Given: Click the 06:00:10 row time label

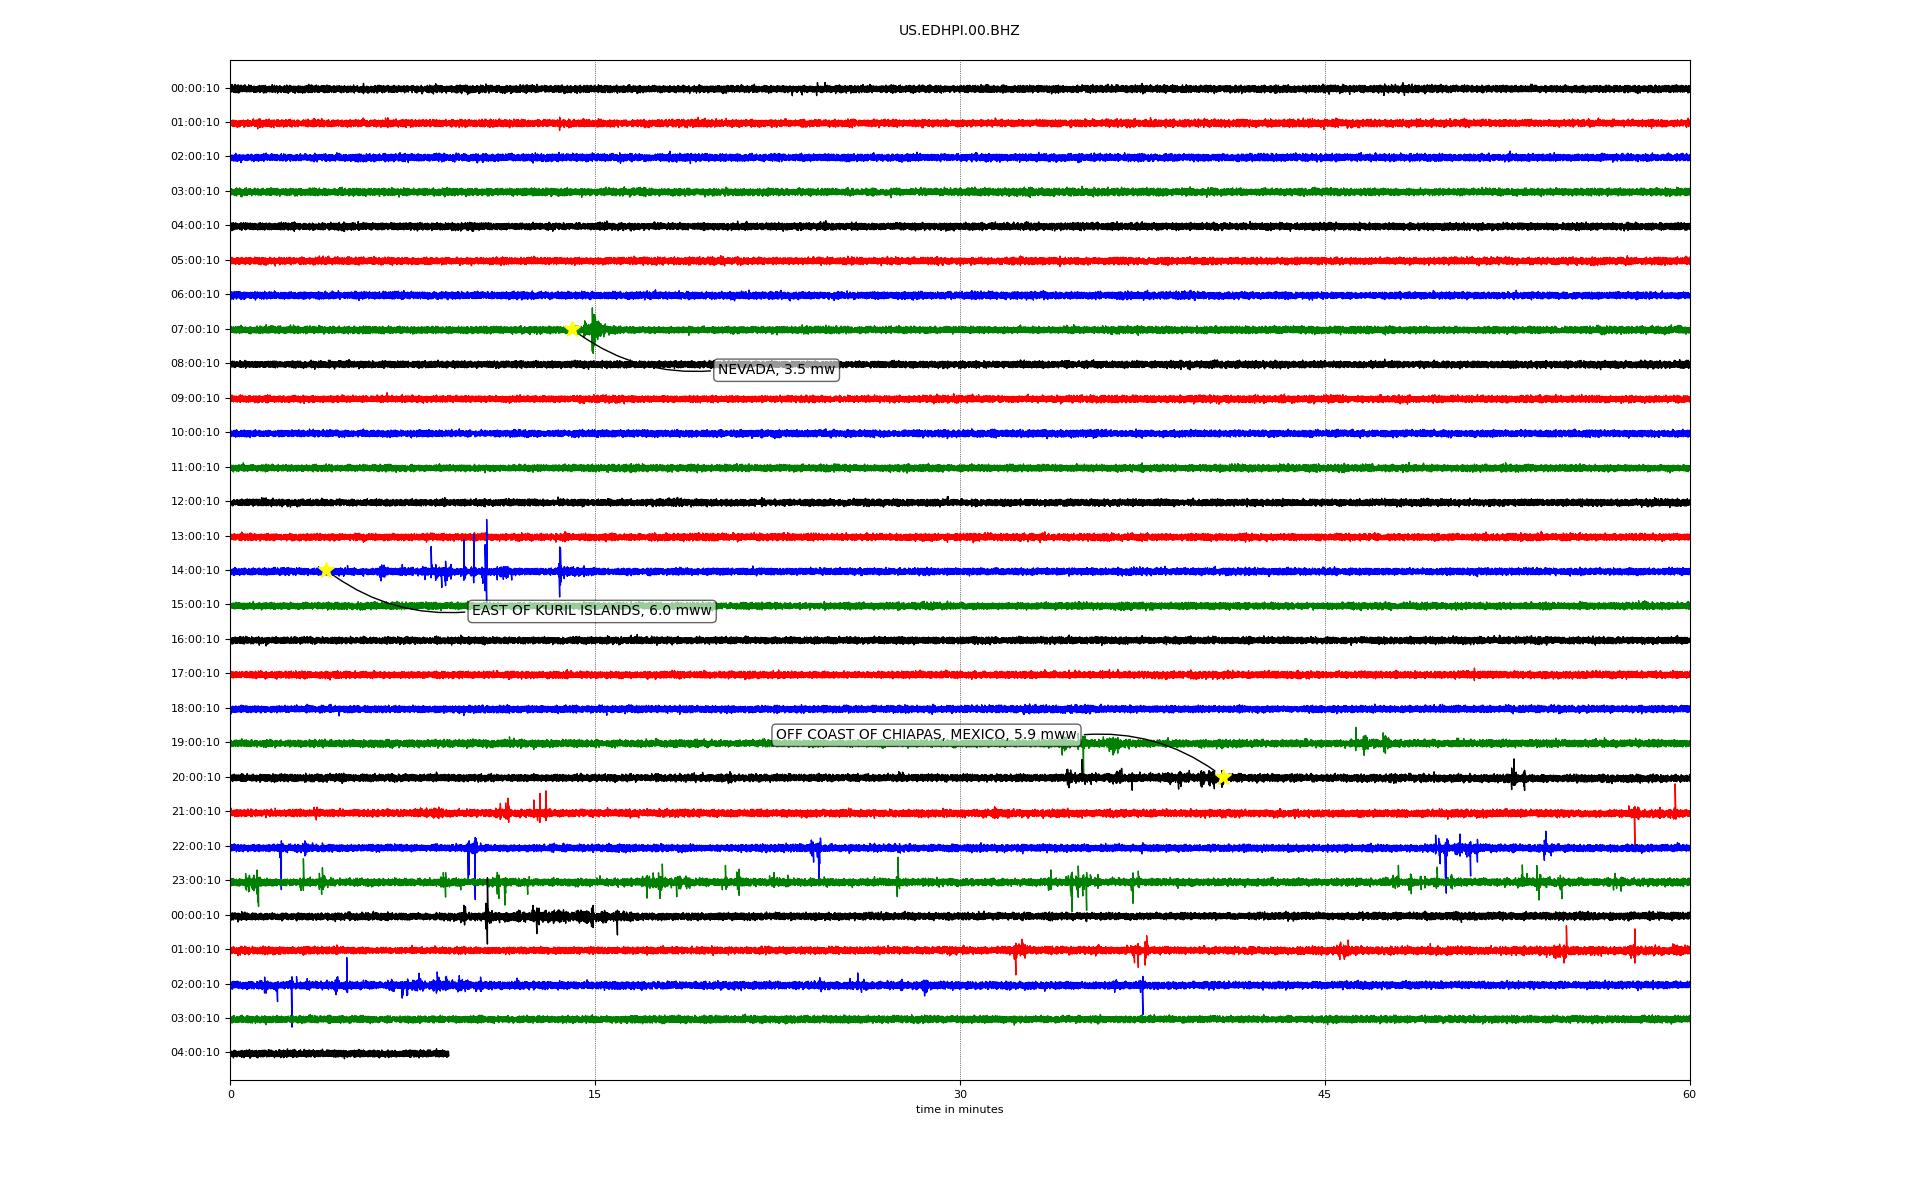Looking at the screenshot, I should click(x=195, y=294).
